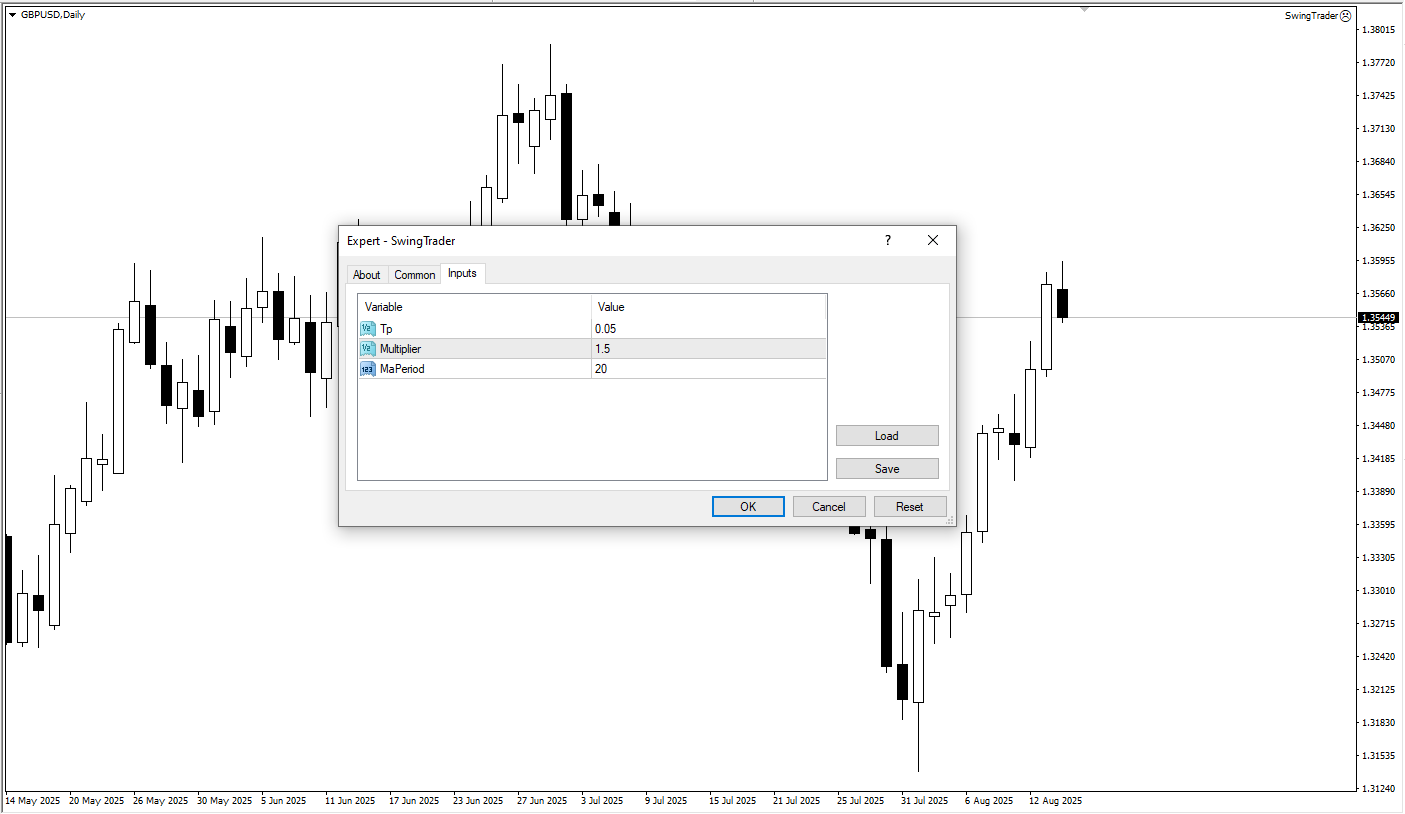Click the chart shift marker triangle

tap(1085, 9)
